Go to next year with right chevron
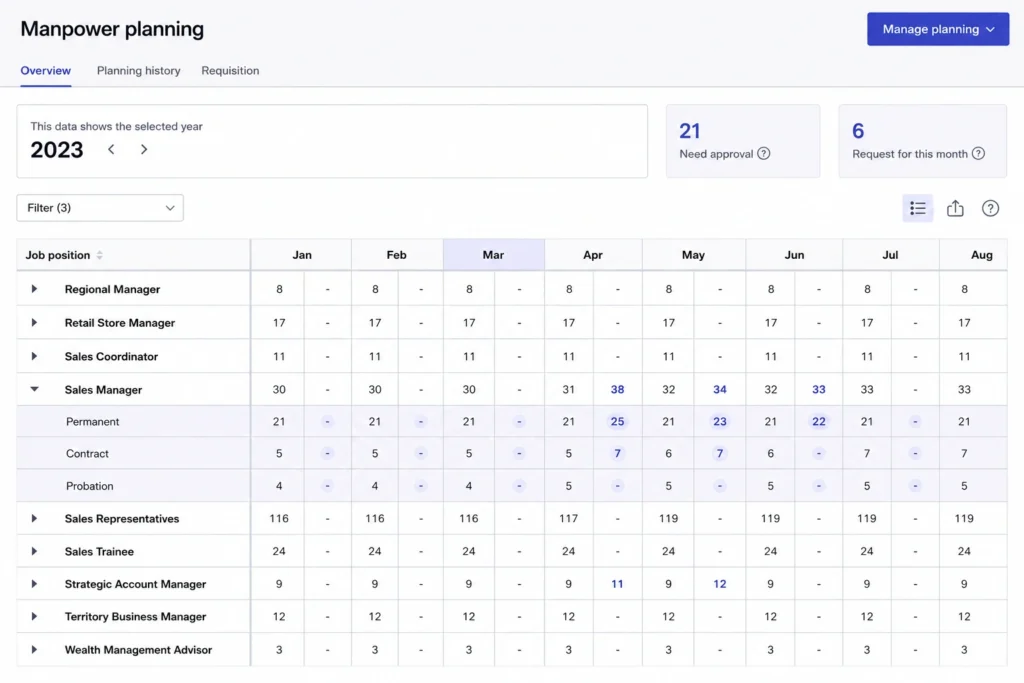Screen dimensions: 1024x683 pyautogui.click(x=144, y=150)
